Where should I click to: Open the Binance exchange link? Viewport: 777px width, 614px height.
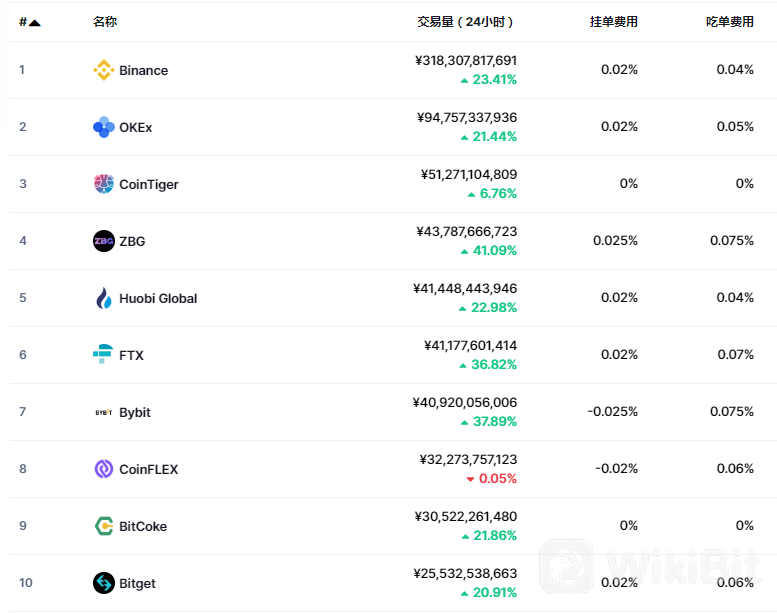(143, 70)
